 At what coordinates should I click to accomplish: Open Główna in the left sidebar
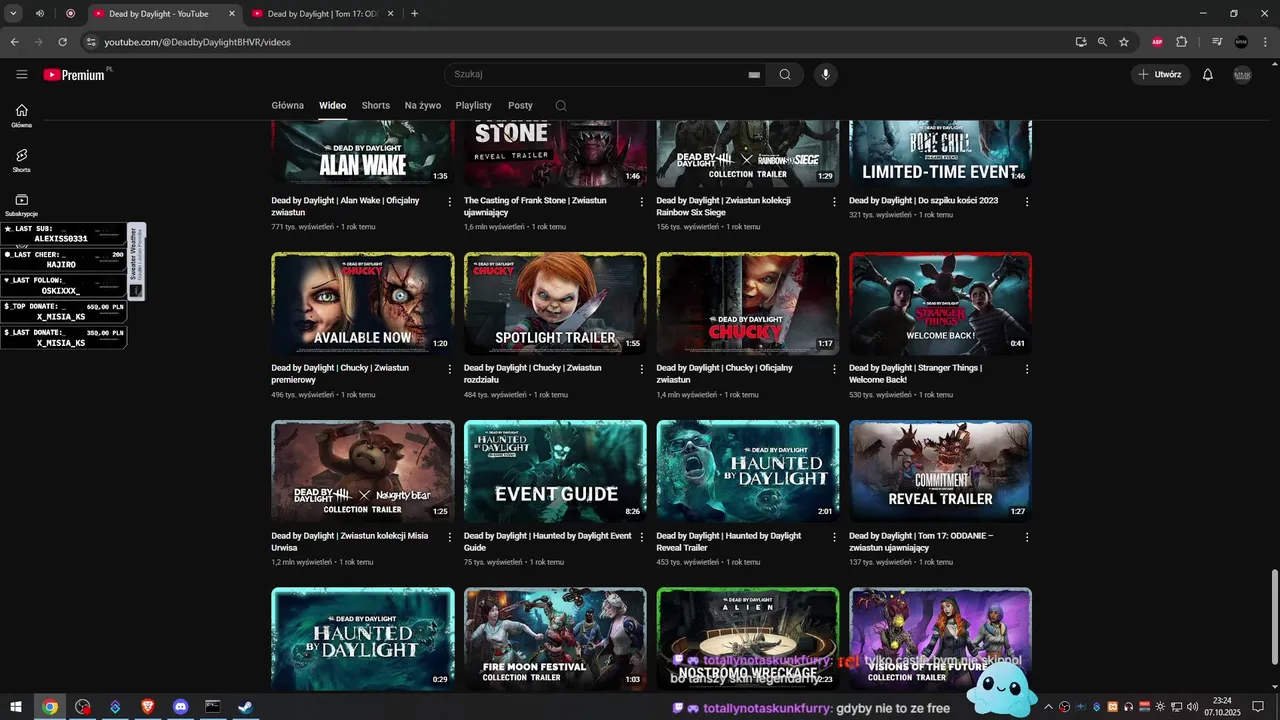click(x=22, y=116)
